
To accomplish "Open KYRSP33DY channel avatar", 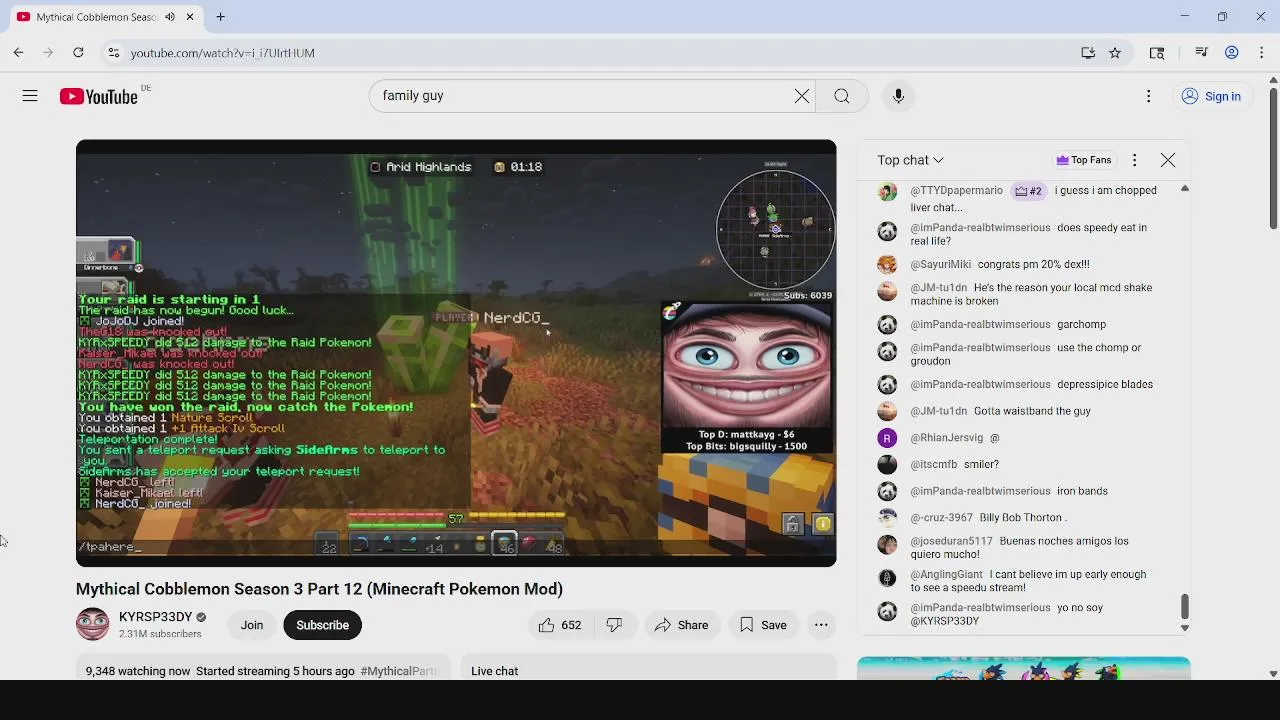I will [x=93, y=624].
